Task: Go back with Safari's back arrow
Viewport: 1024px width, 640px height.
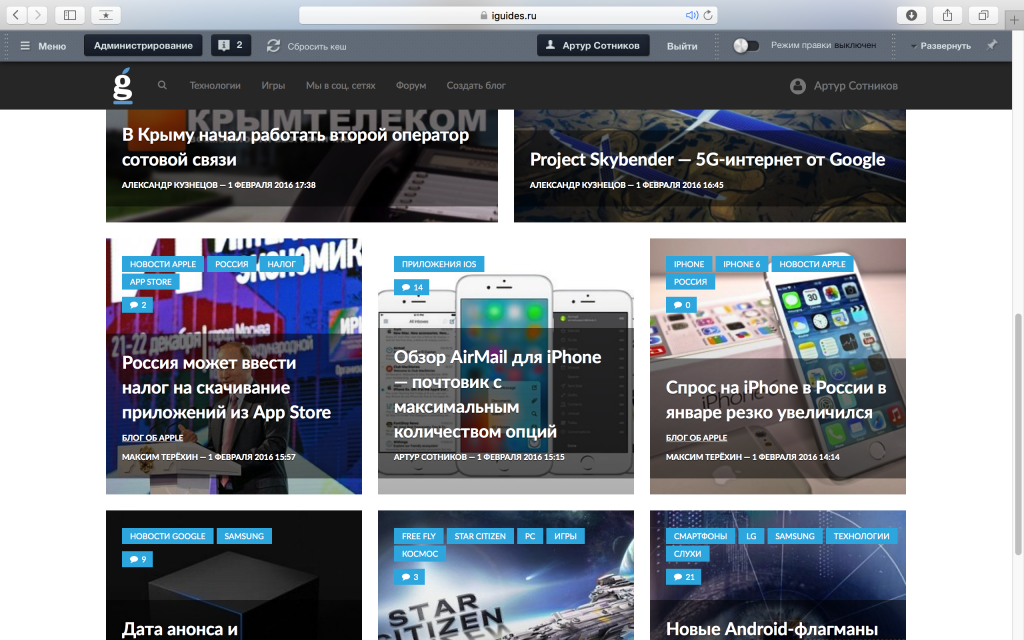Action: [16, 14]
